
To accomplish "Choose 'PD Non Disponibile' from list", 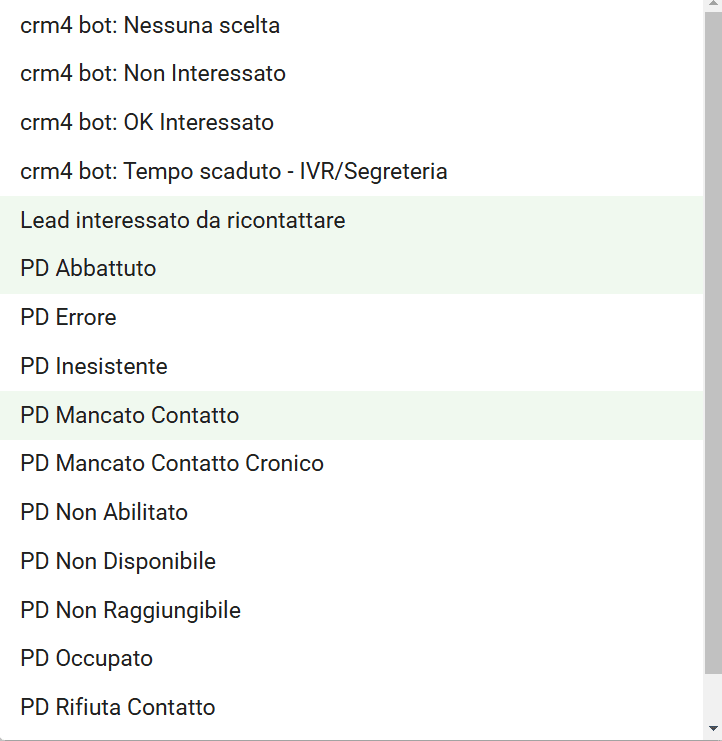I will pos(352,561).
